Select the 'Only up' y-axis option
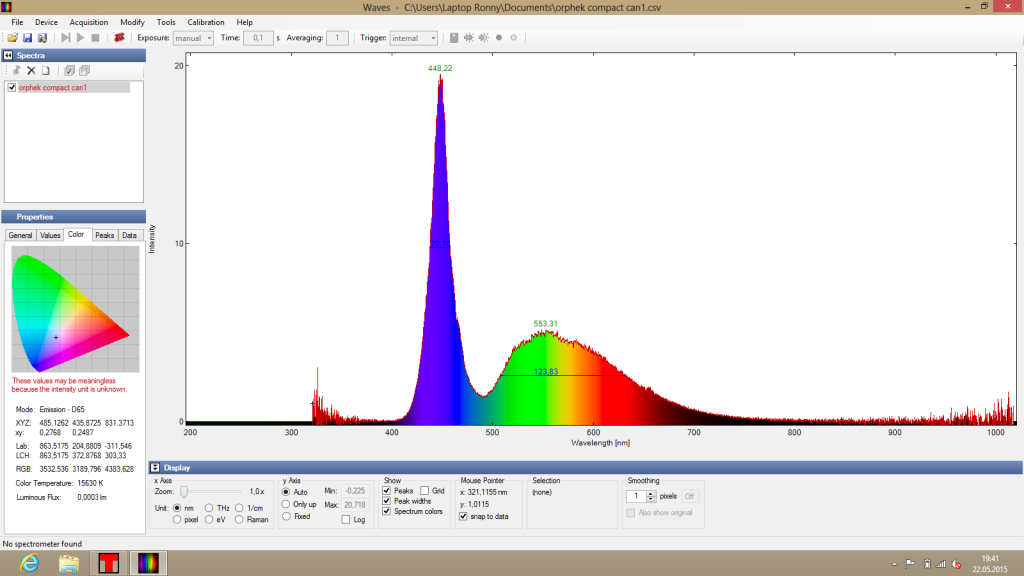This screenshot has width=1024, height=576. (x=286, y=504)
